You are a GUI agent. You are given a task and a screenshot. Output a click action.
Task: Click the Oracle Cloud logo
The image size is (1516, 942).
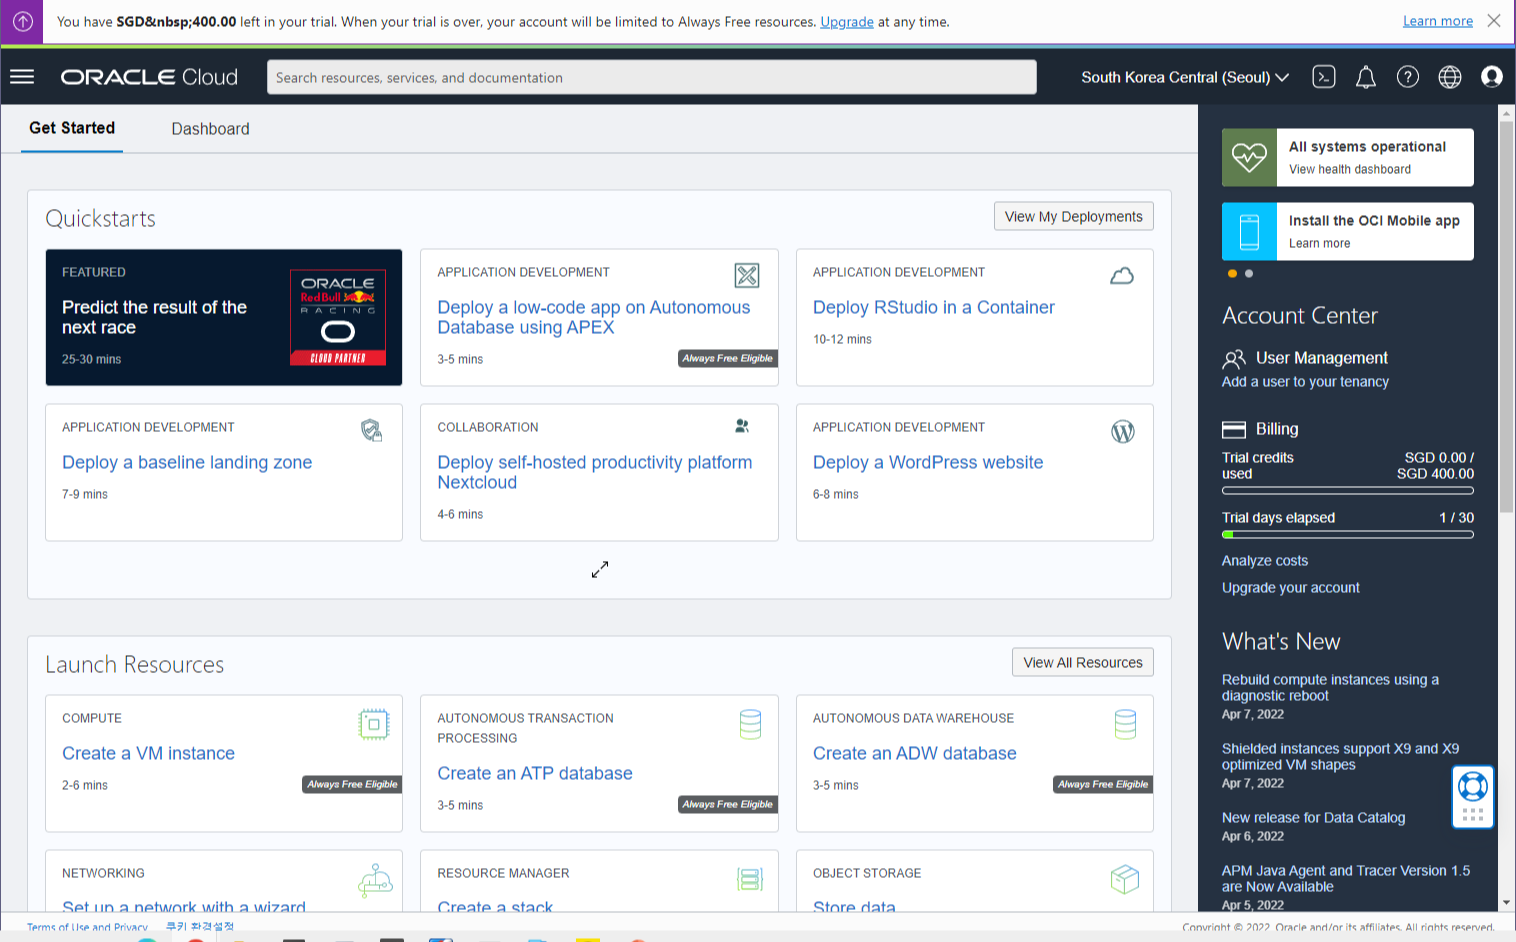pyautogui.click(x=149, y=77)
